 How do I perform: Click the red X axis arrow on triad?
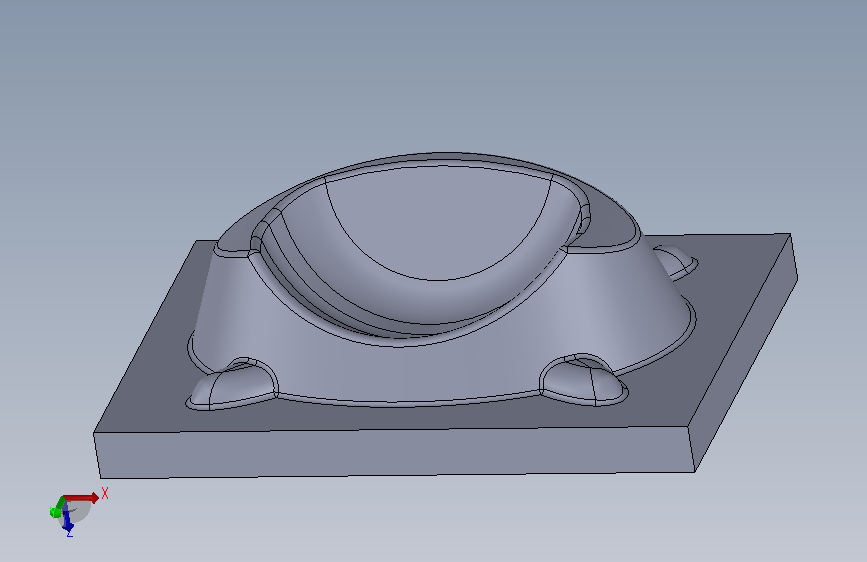click(81, 498)
